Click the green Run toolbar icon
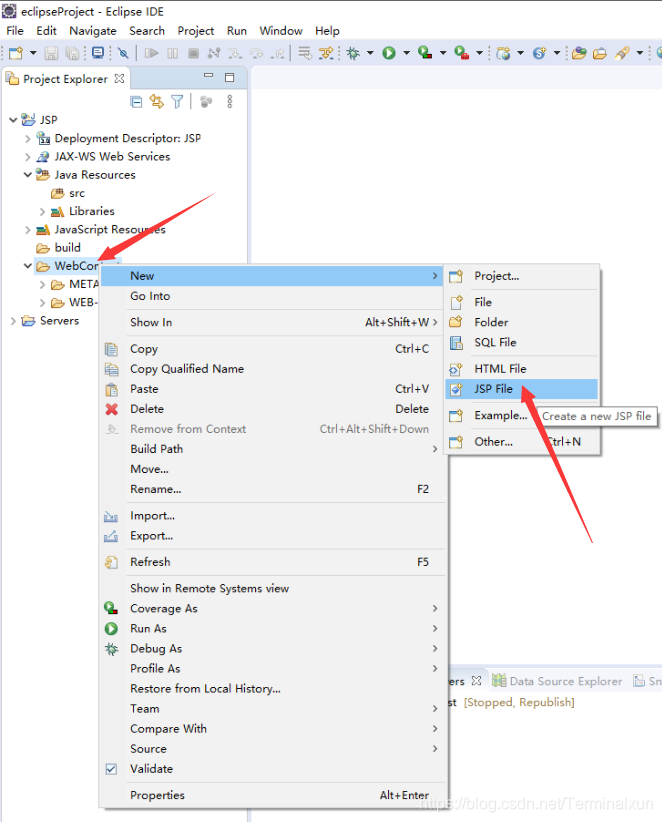This screenshot has height=822, width=662. 389,53
